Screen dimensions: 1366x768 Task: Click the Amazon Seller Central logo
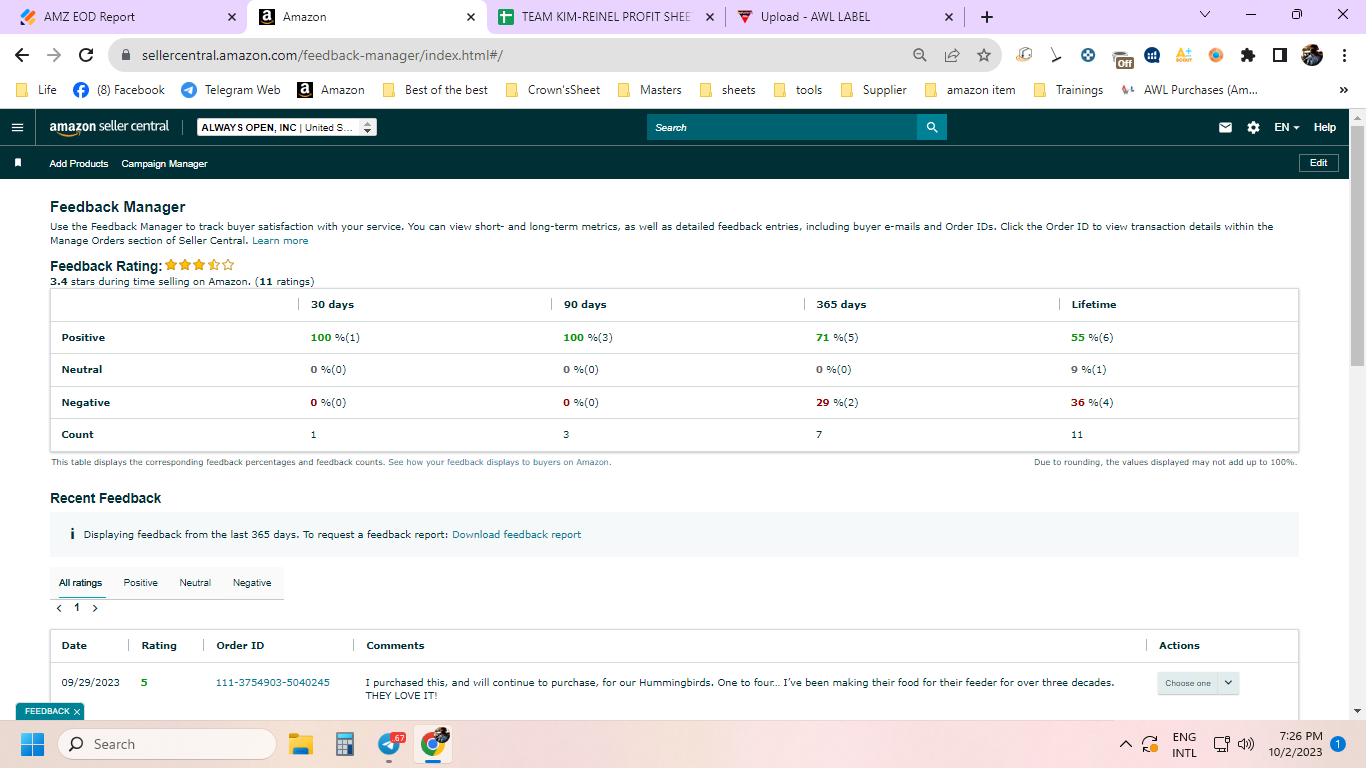click(x=110, y=128)
